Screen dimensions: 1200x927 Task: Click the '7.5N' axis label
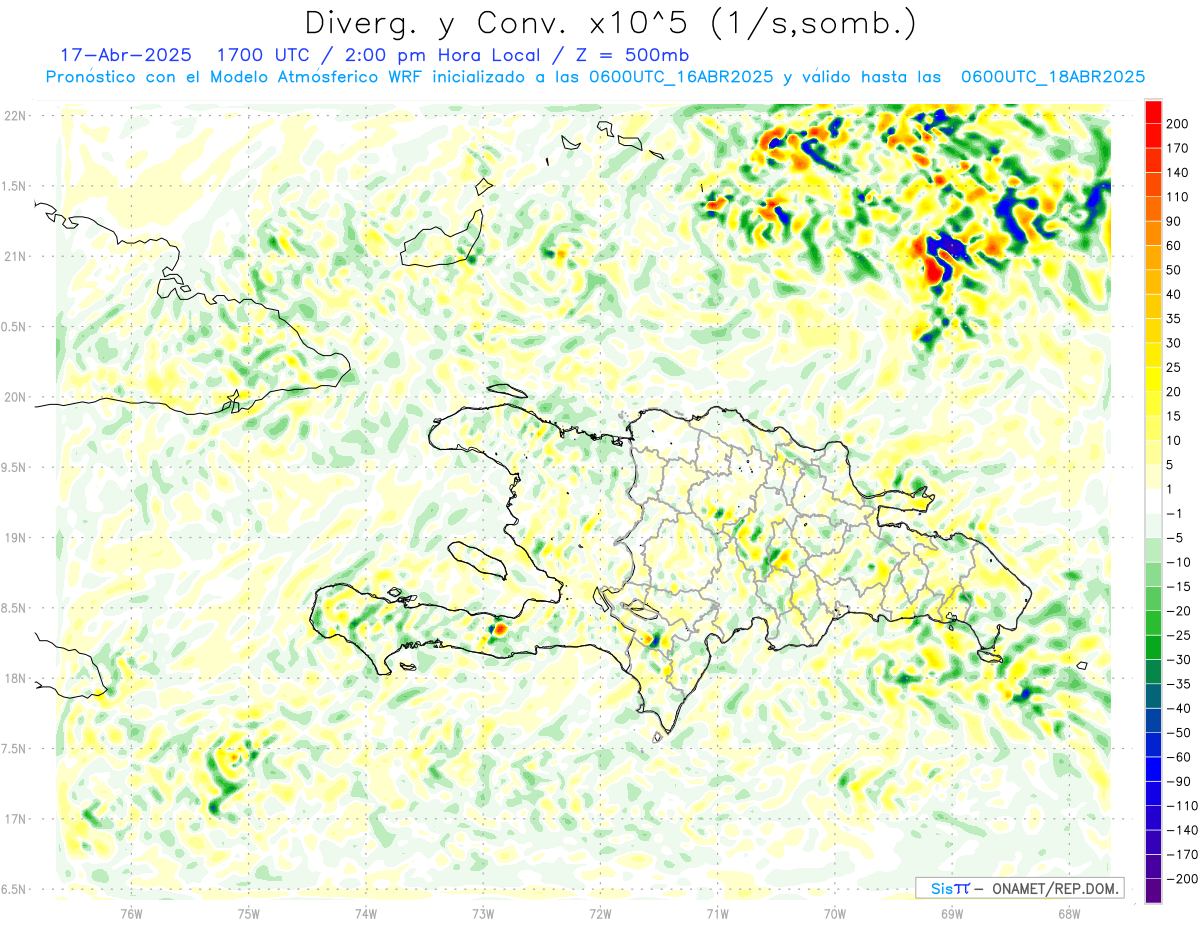pos(14,748)
